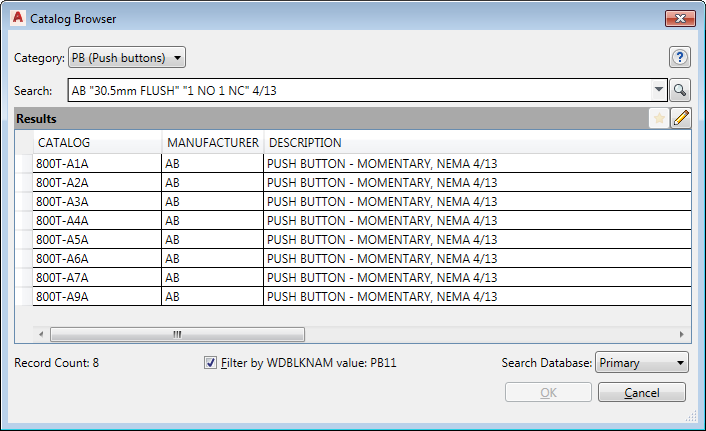
Task: Select catalog entry 800T-A9A
Action: [97, 296]
